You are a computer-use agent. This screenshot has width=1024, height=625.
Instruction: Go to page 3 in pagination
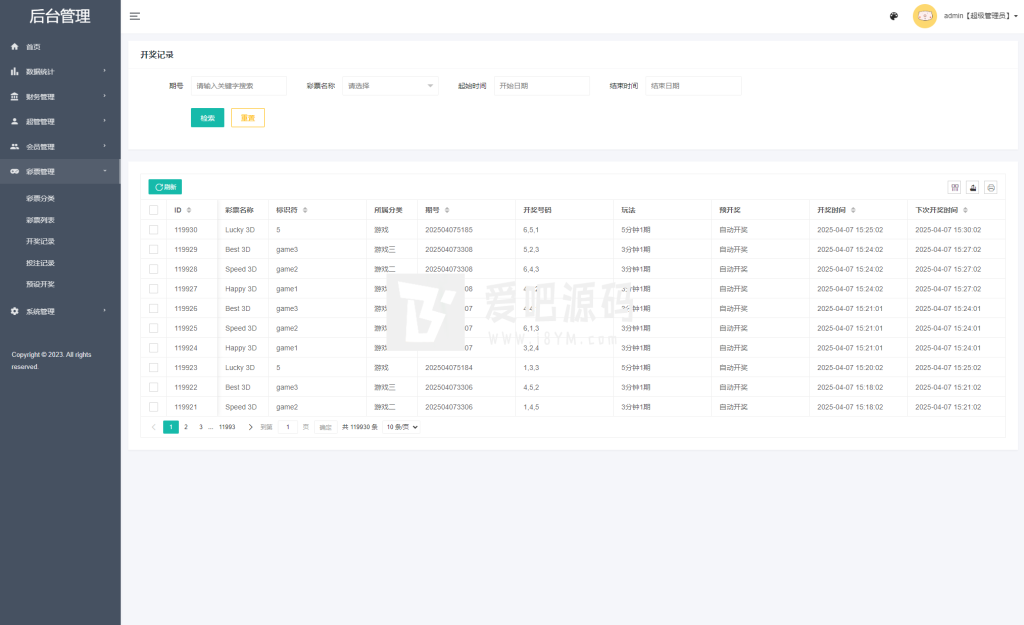(x=201, y=427)
